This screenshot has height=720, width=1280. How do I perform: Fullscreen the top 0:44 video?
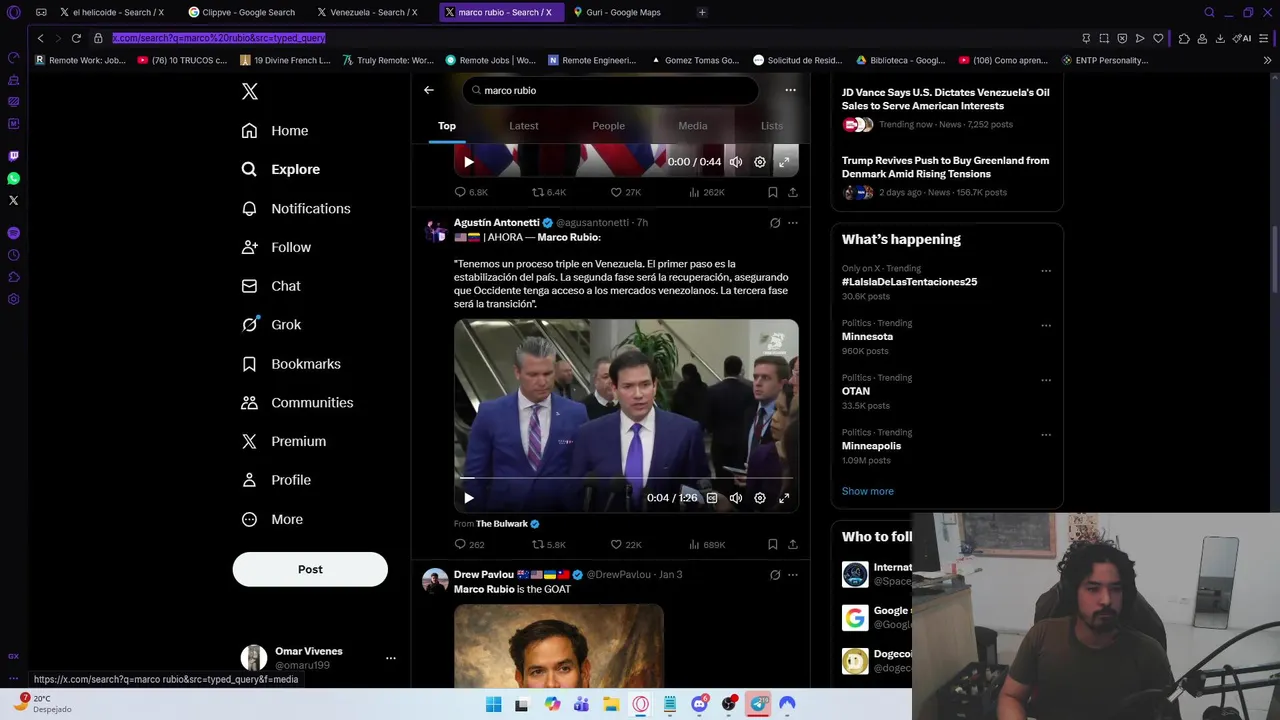784,162
